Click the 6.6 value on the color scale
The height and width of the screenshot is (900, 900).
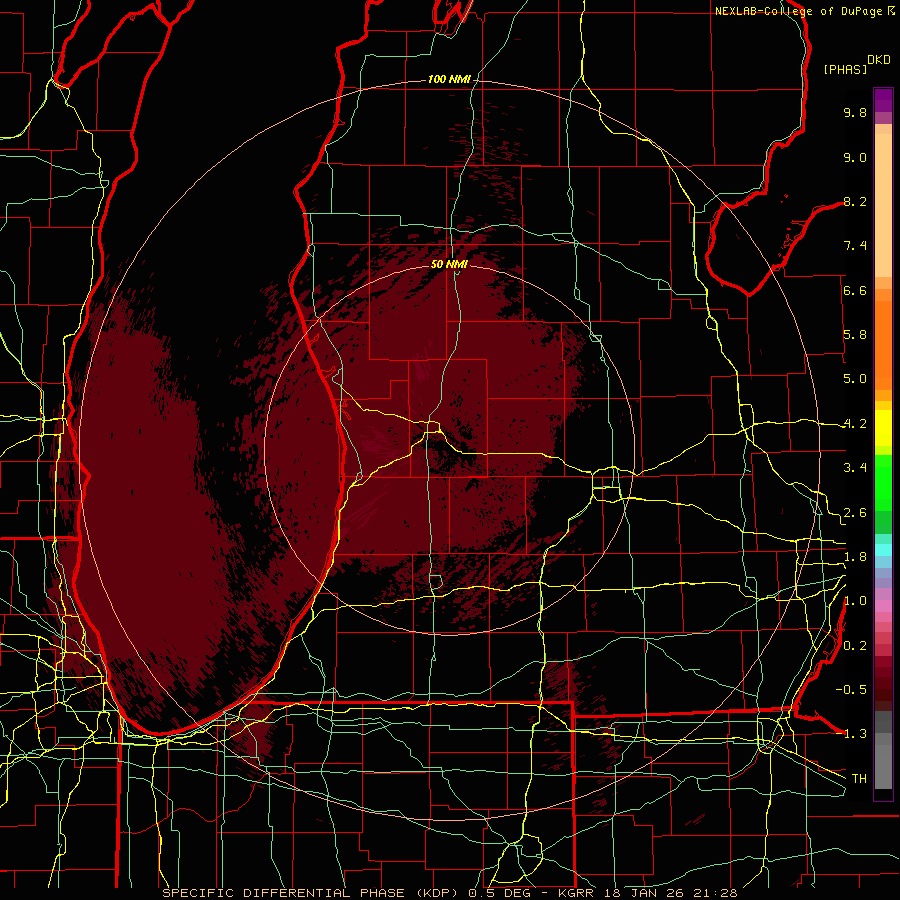coord(855,290)
